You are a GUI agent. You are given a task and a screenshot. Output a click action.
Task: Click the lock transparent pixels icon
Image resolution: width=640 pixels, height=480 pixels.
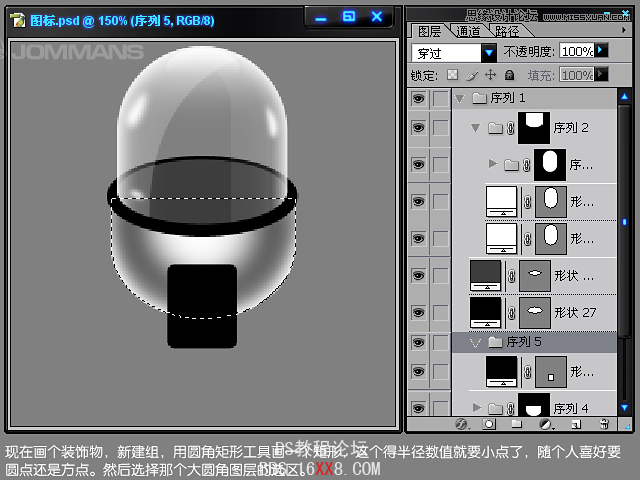[452, 75]
